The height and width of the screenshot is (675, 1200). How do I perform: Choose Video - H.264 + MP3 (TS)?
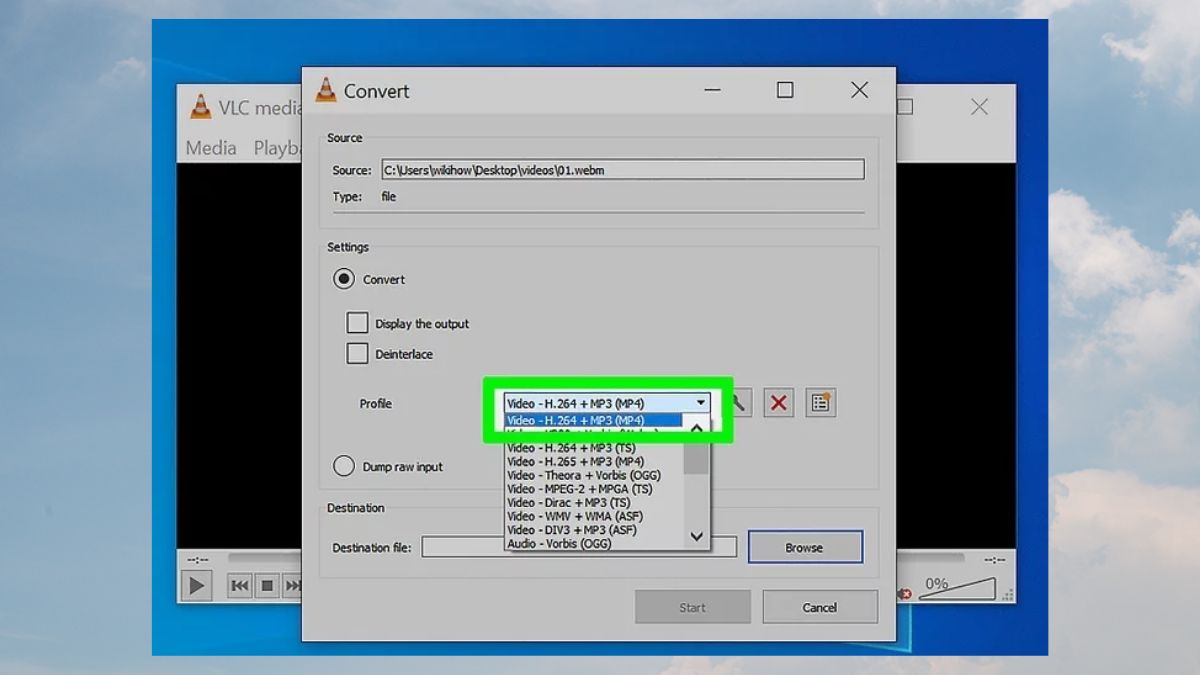(x=594, y=448)
